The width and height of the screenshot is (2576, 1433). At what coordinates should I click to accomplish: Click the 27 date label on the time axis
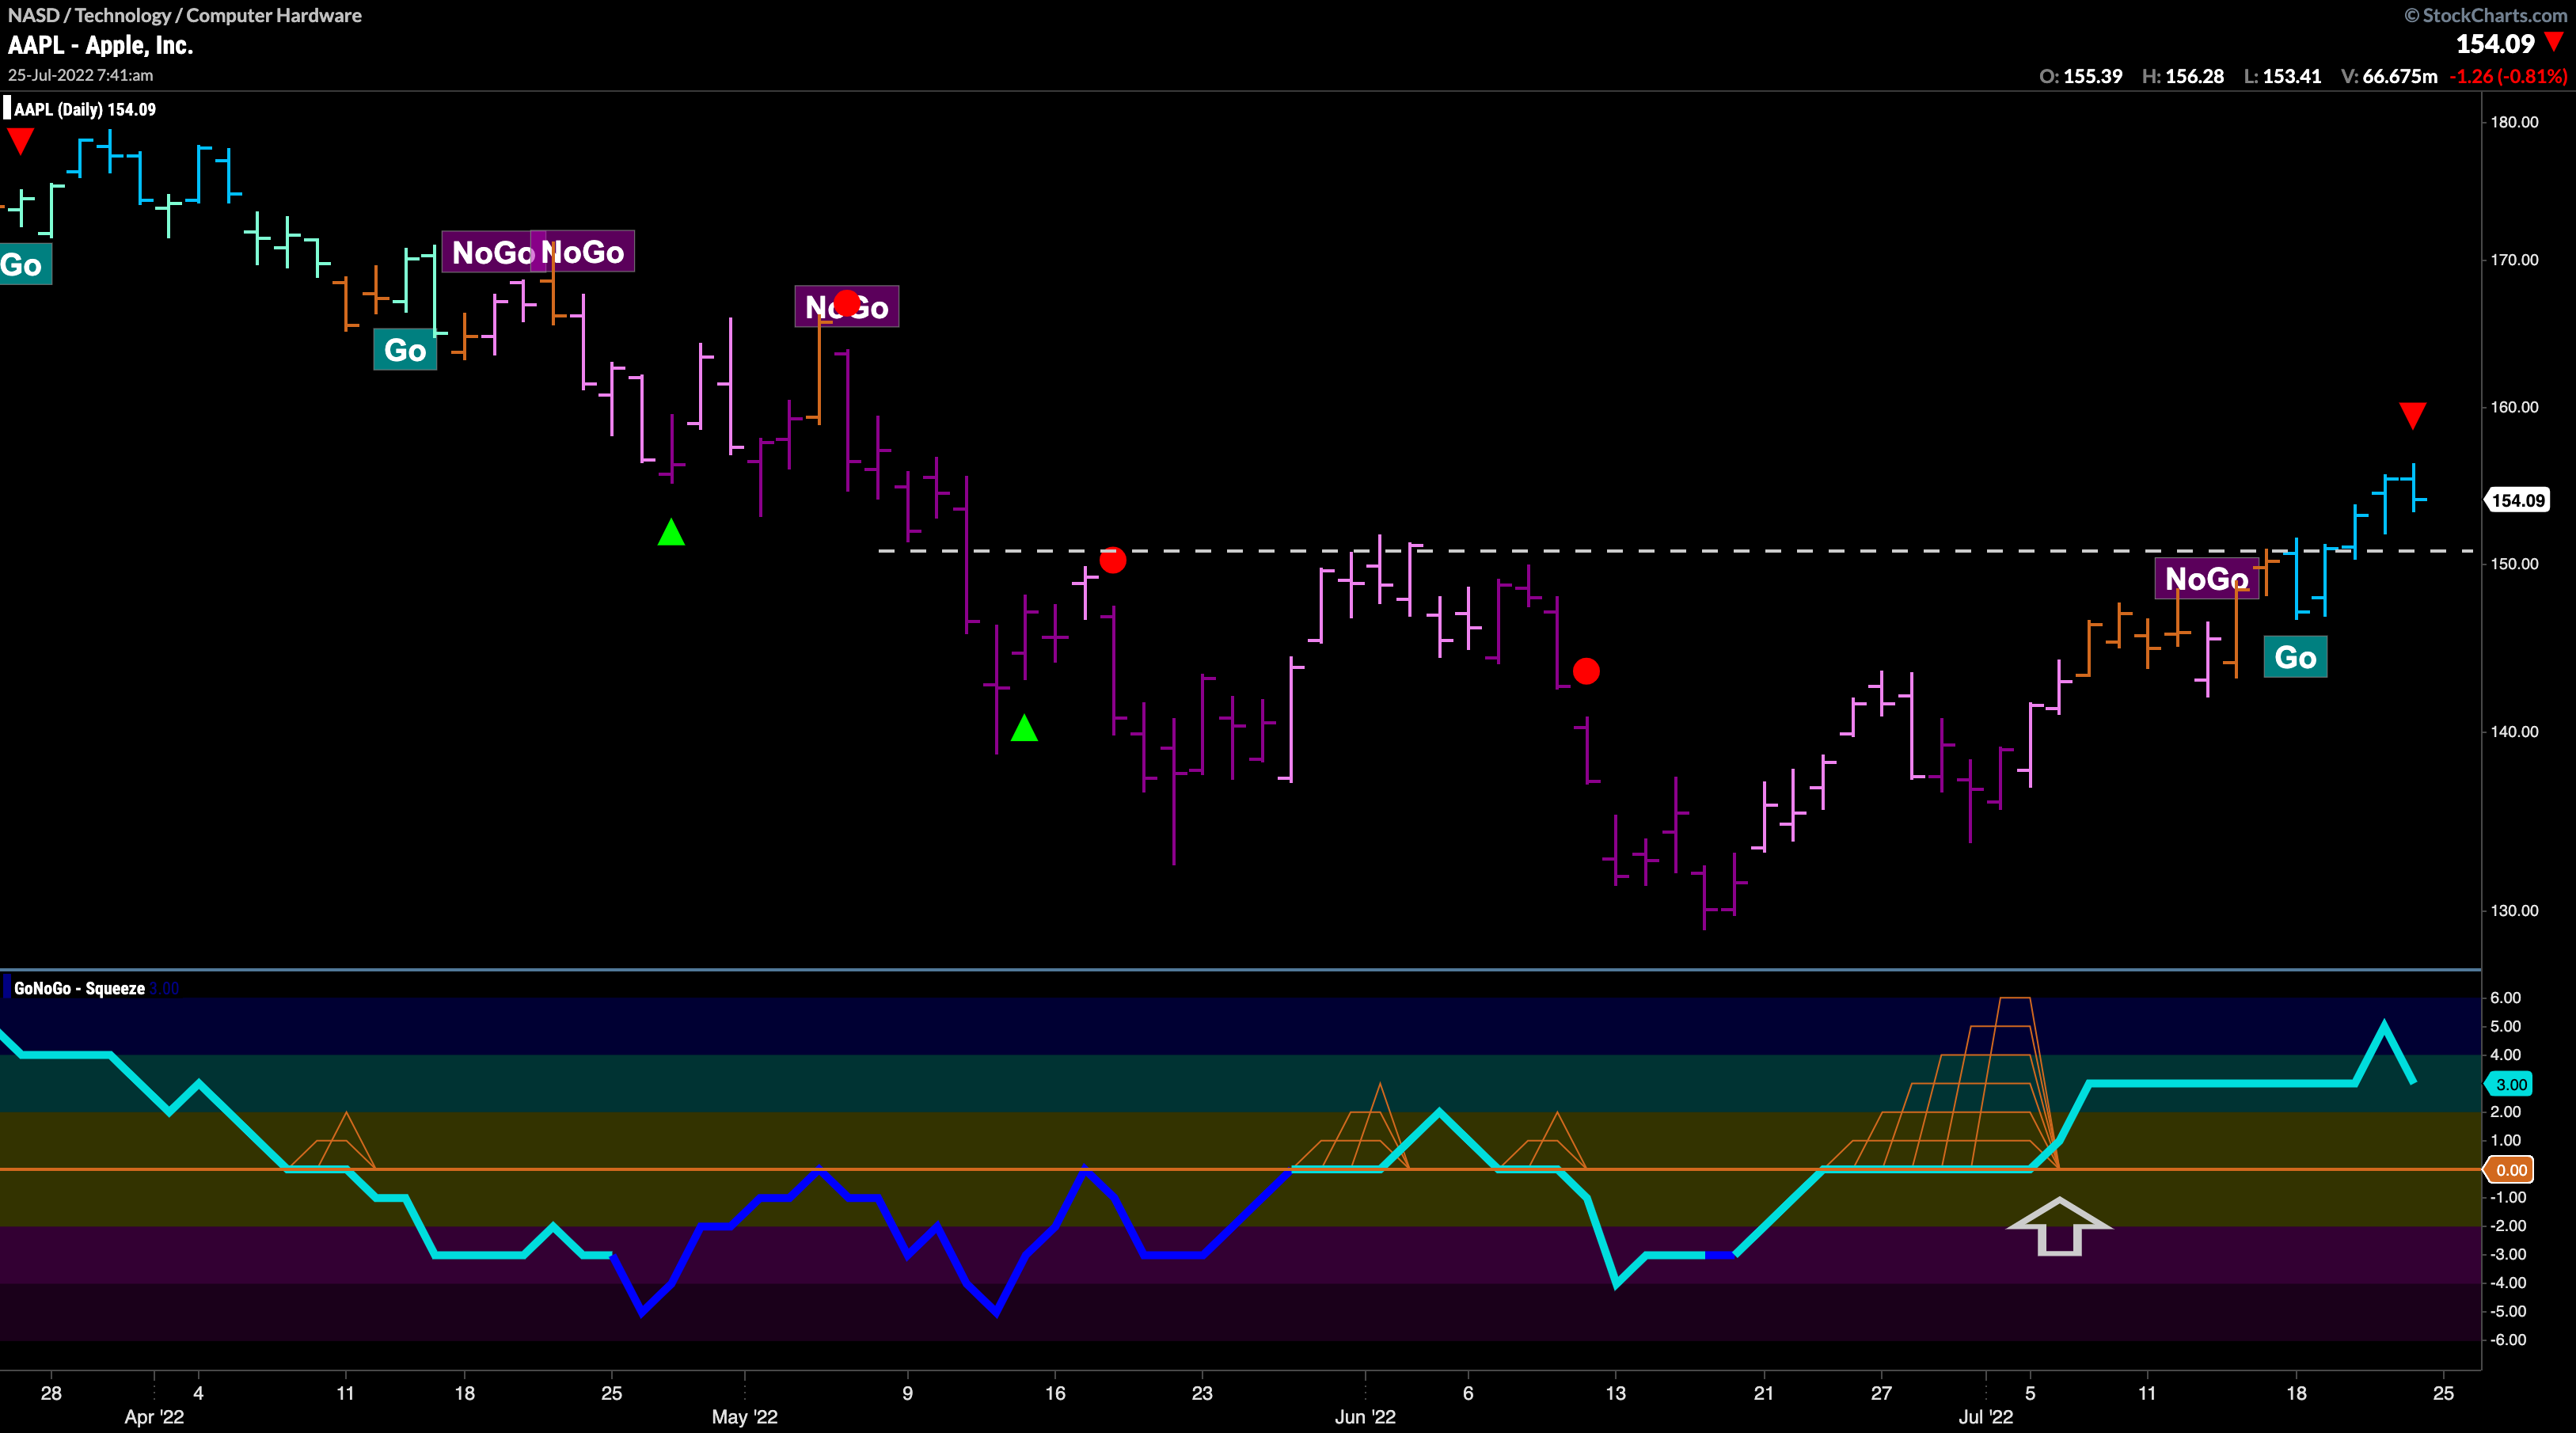[1881, 1393]
